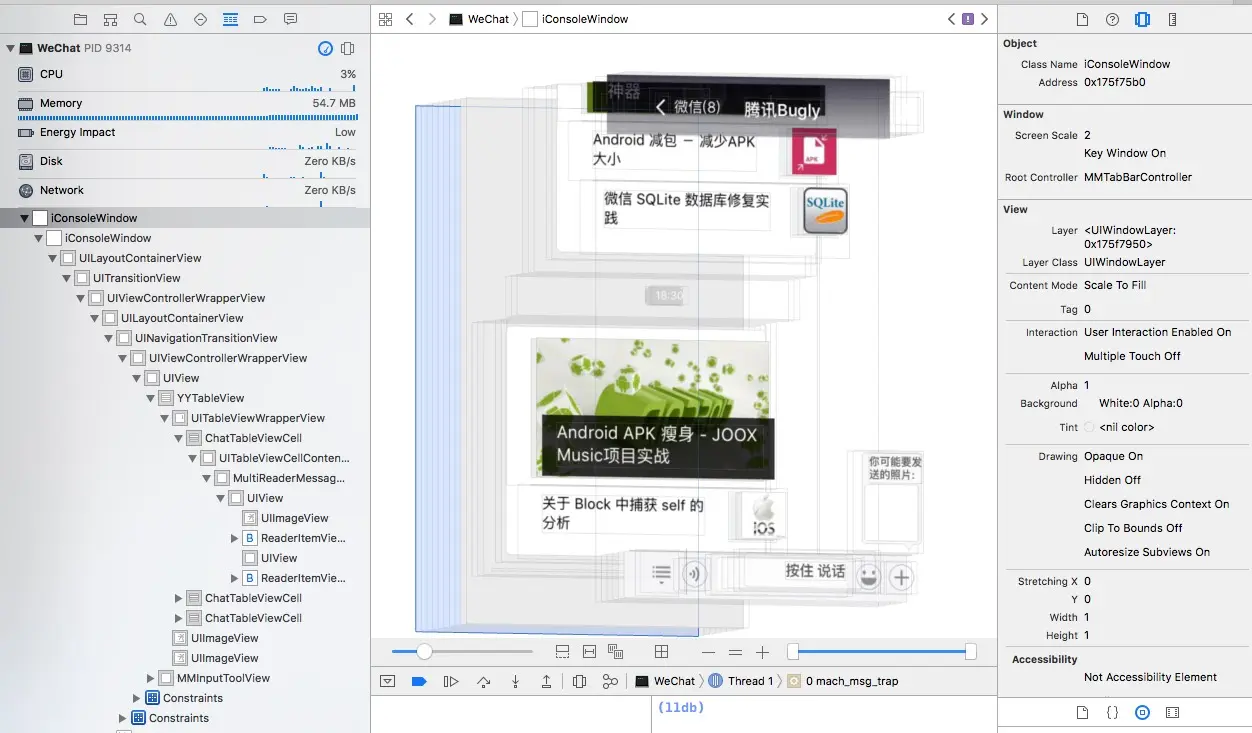The image size is (1252, 733).
Task: Collapse the UITransitionView node
Action: [67, 278]
